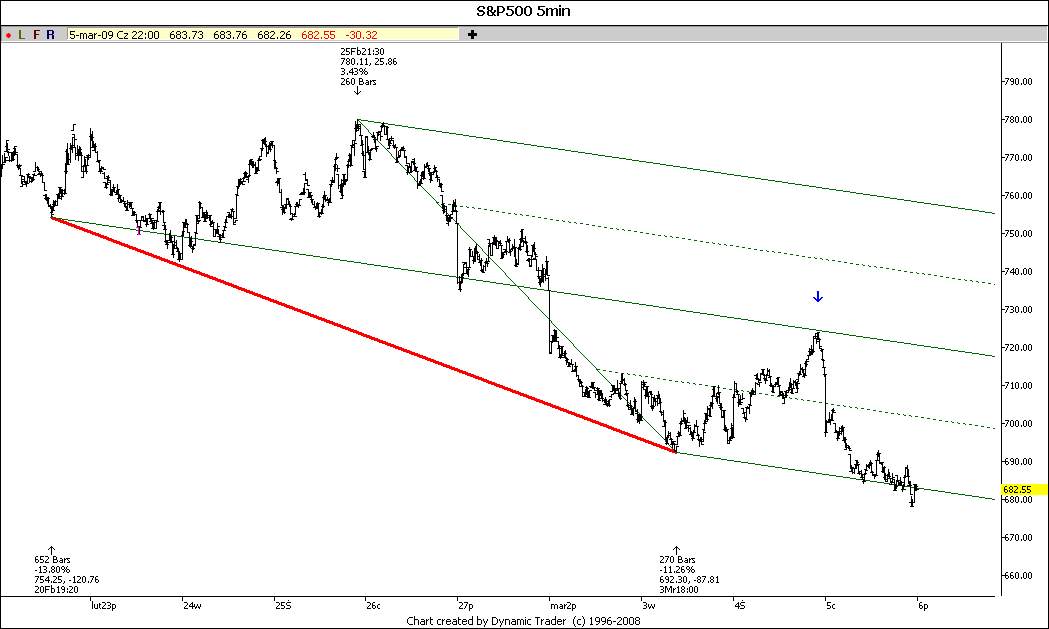Click the 750.00 price axis label
Image resolution: width=1049 pixels, height=629 pixels.
(x=1019, y=234)
